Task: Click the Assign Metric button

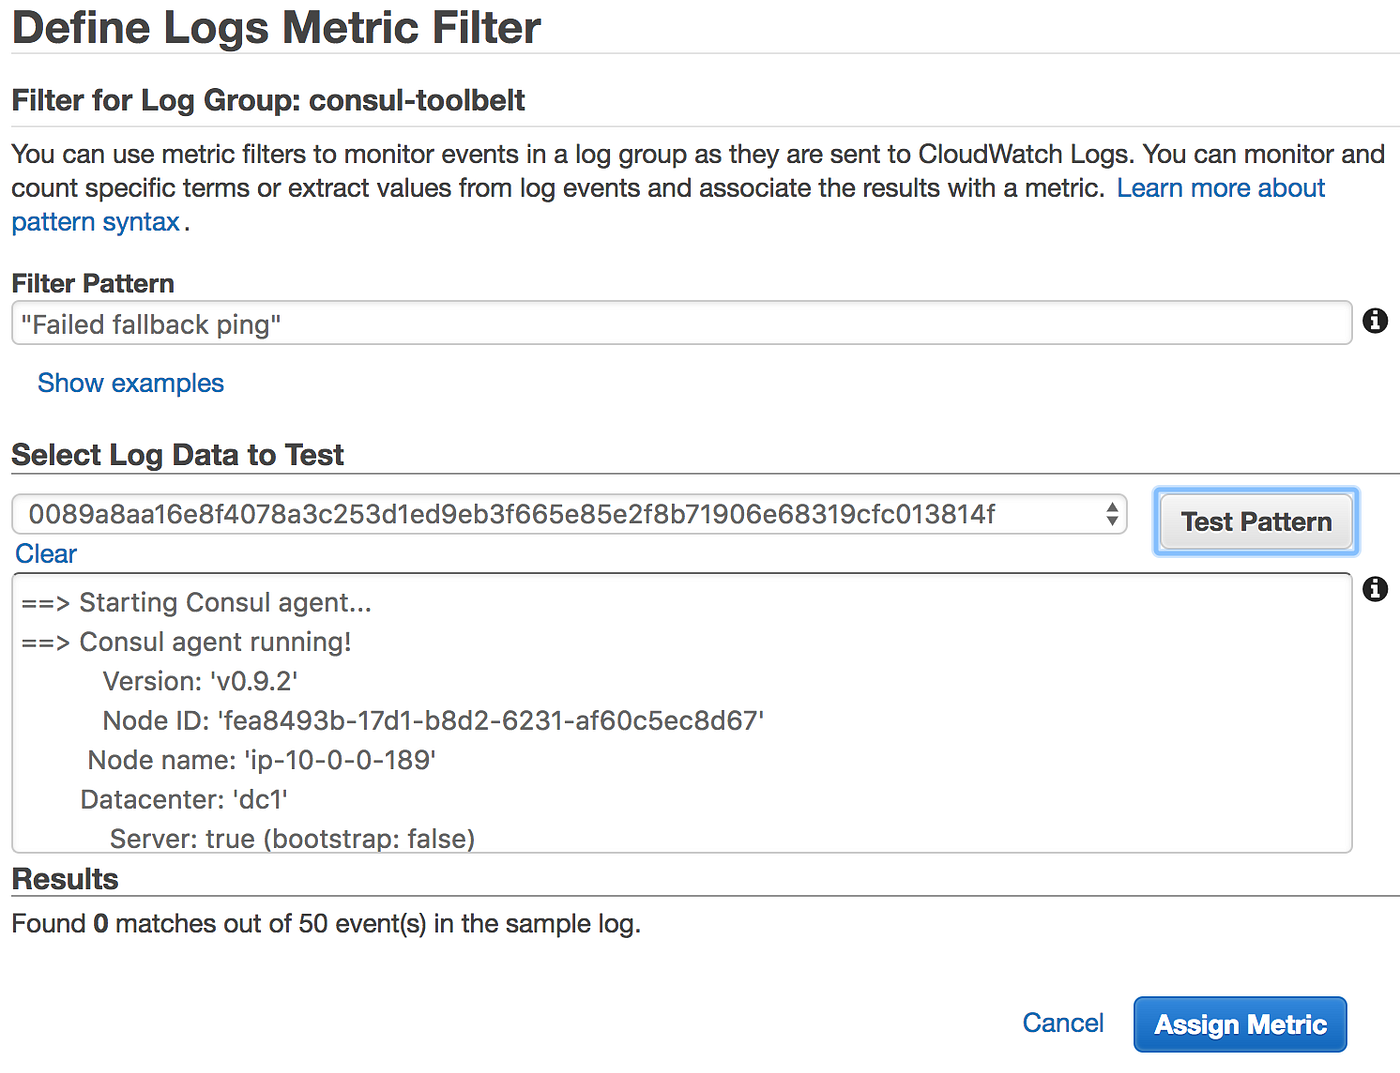Action: point(1240,1024)
